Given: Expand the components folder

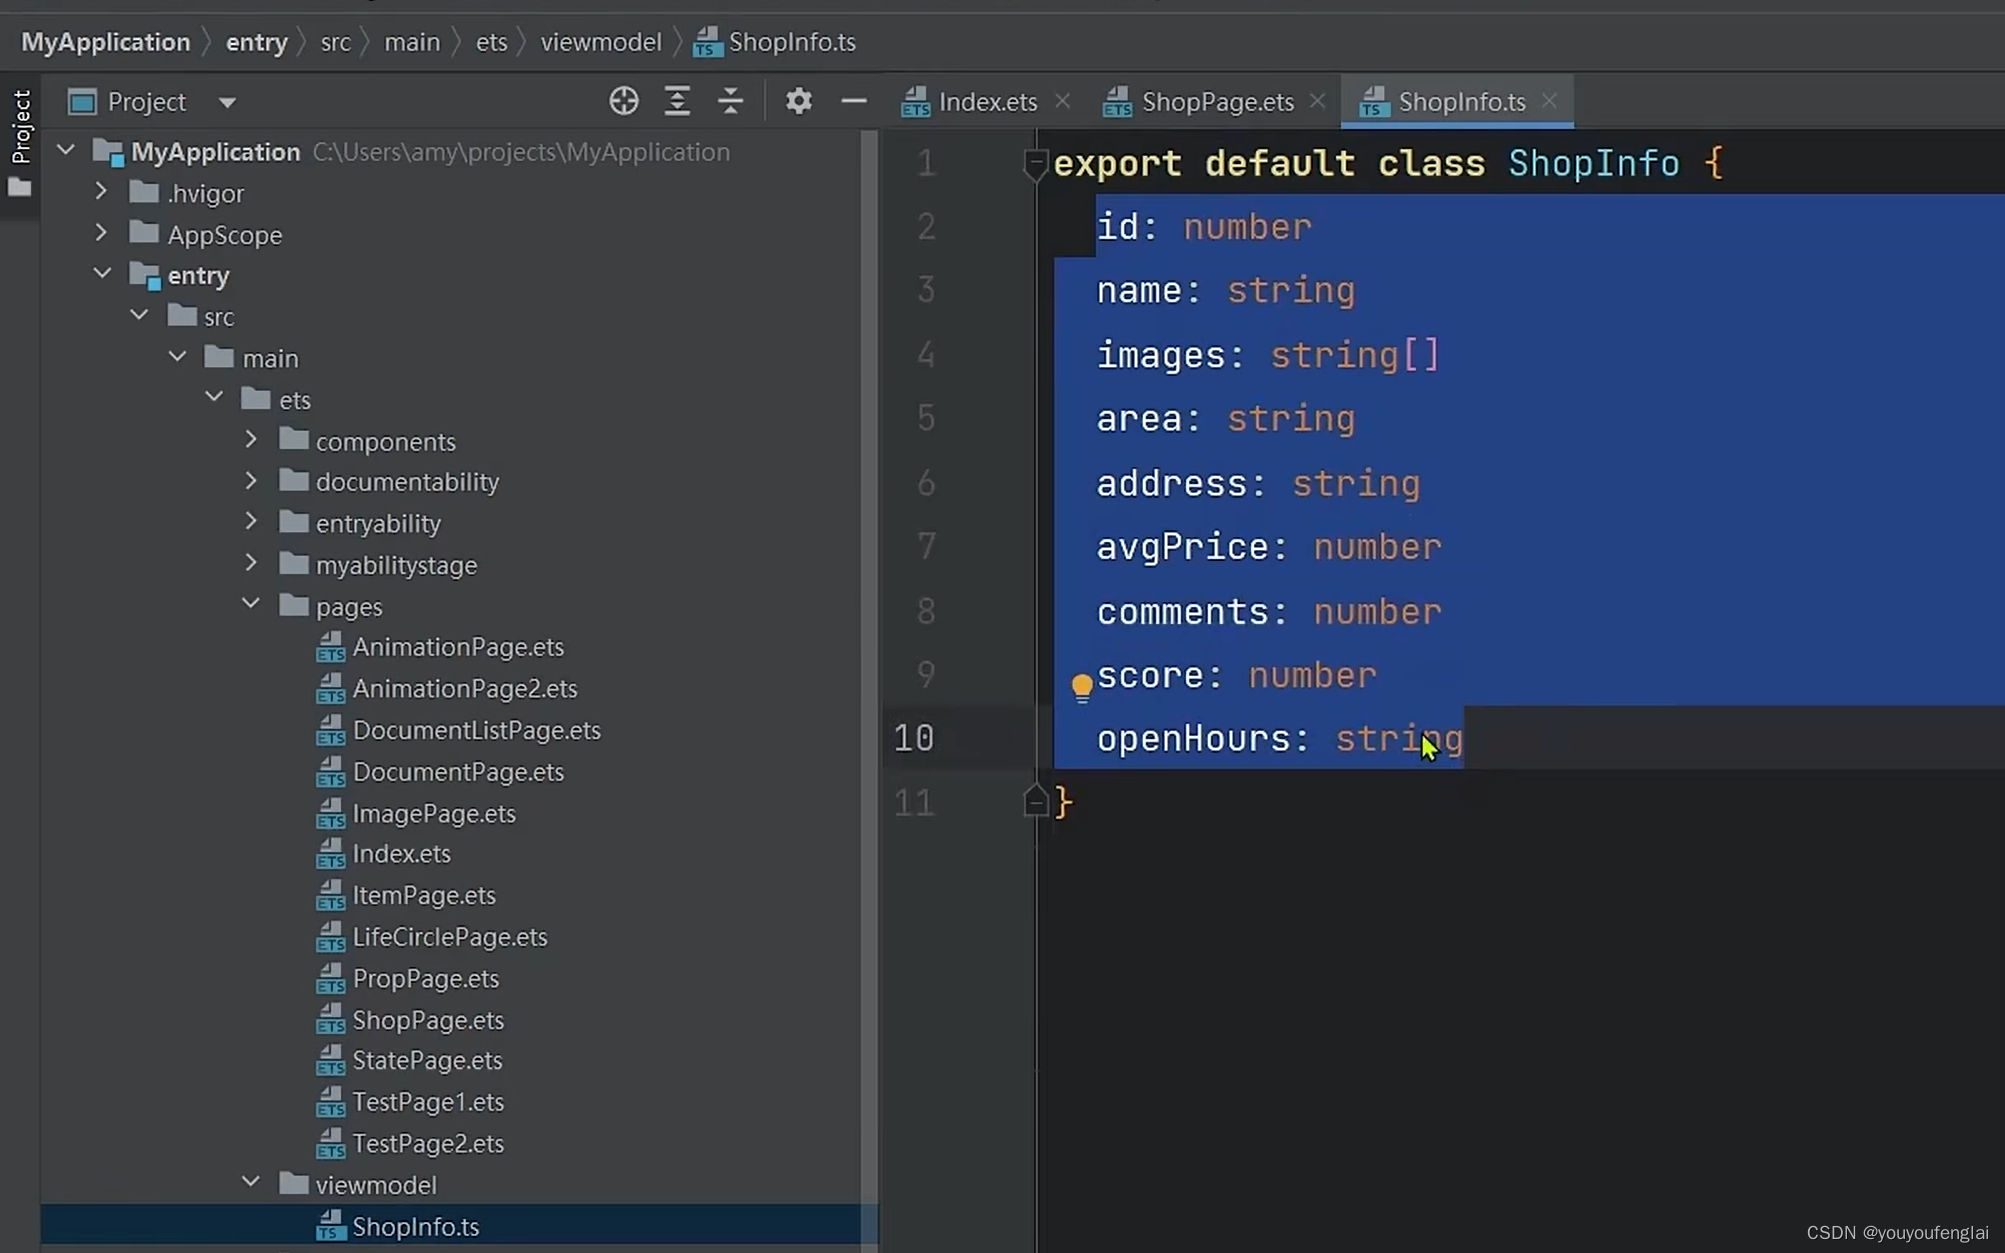Looking at the screenshot, I should point(251,439).
